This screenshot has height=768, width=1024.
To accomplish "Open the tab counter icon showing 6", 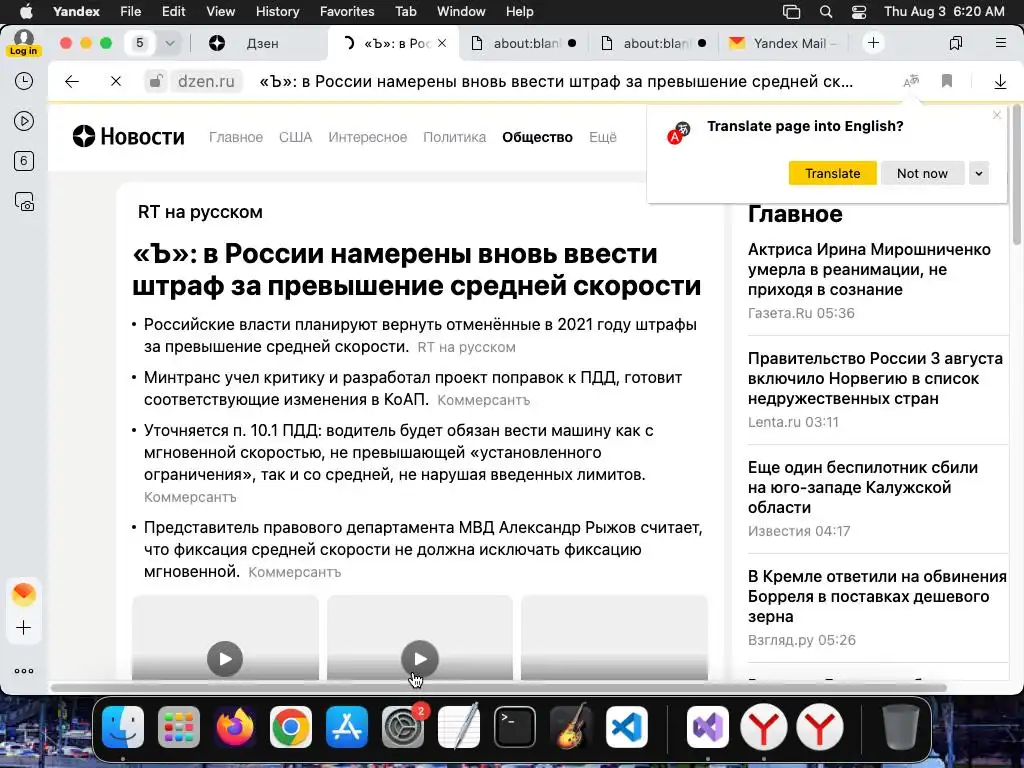I will coord(24,161).
